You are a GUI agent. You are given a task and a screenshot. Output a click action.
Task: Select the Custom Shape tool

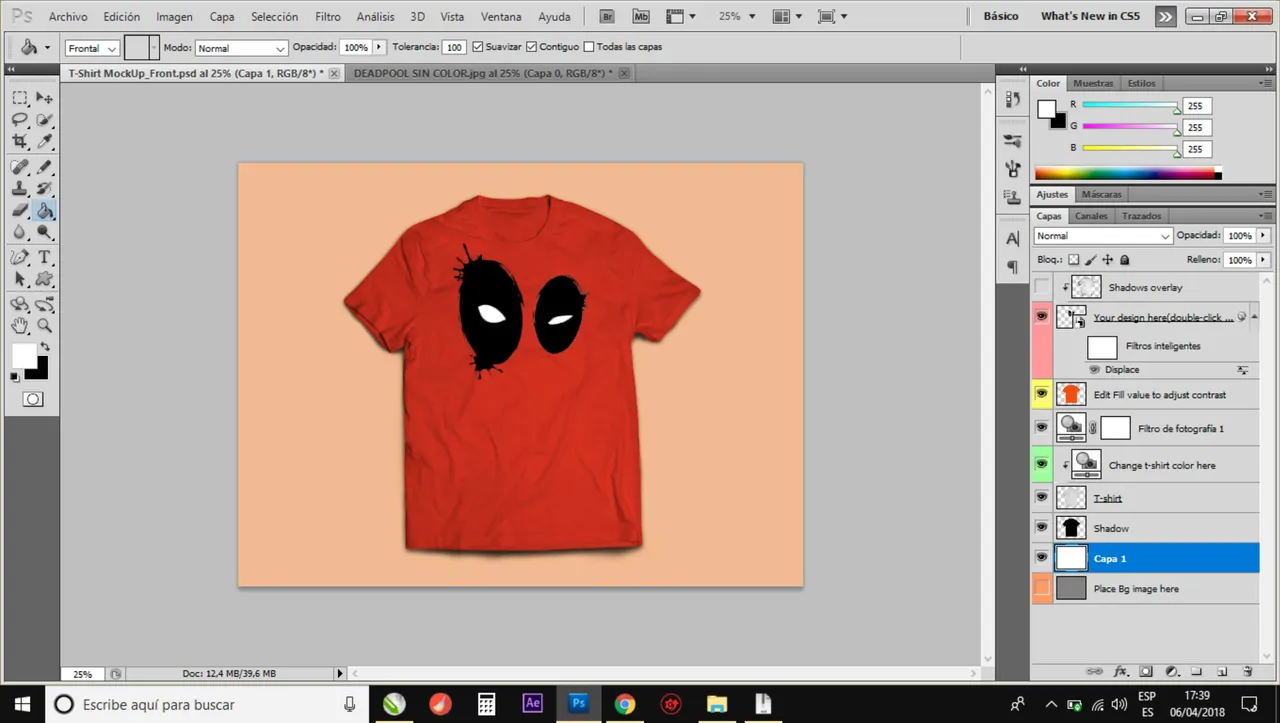point(45,279)
